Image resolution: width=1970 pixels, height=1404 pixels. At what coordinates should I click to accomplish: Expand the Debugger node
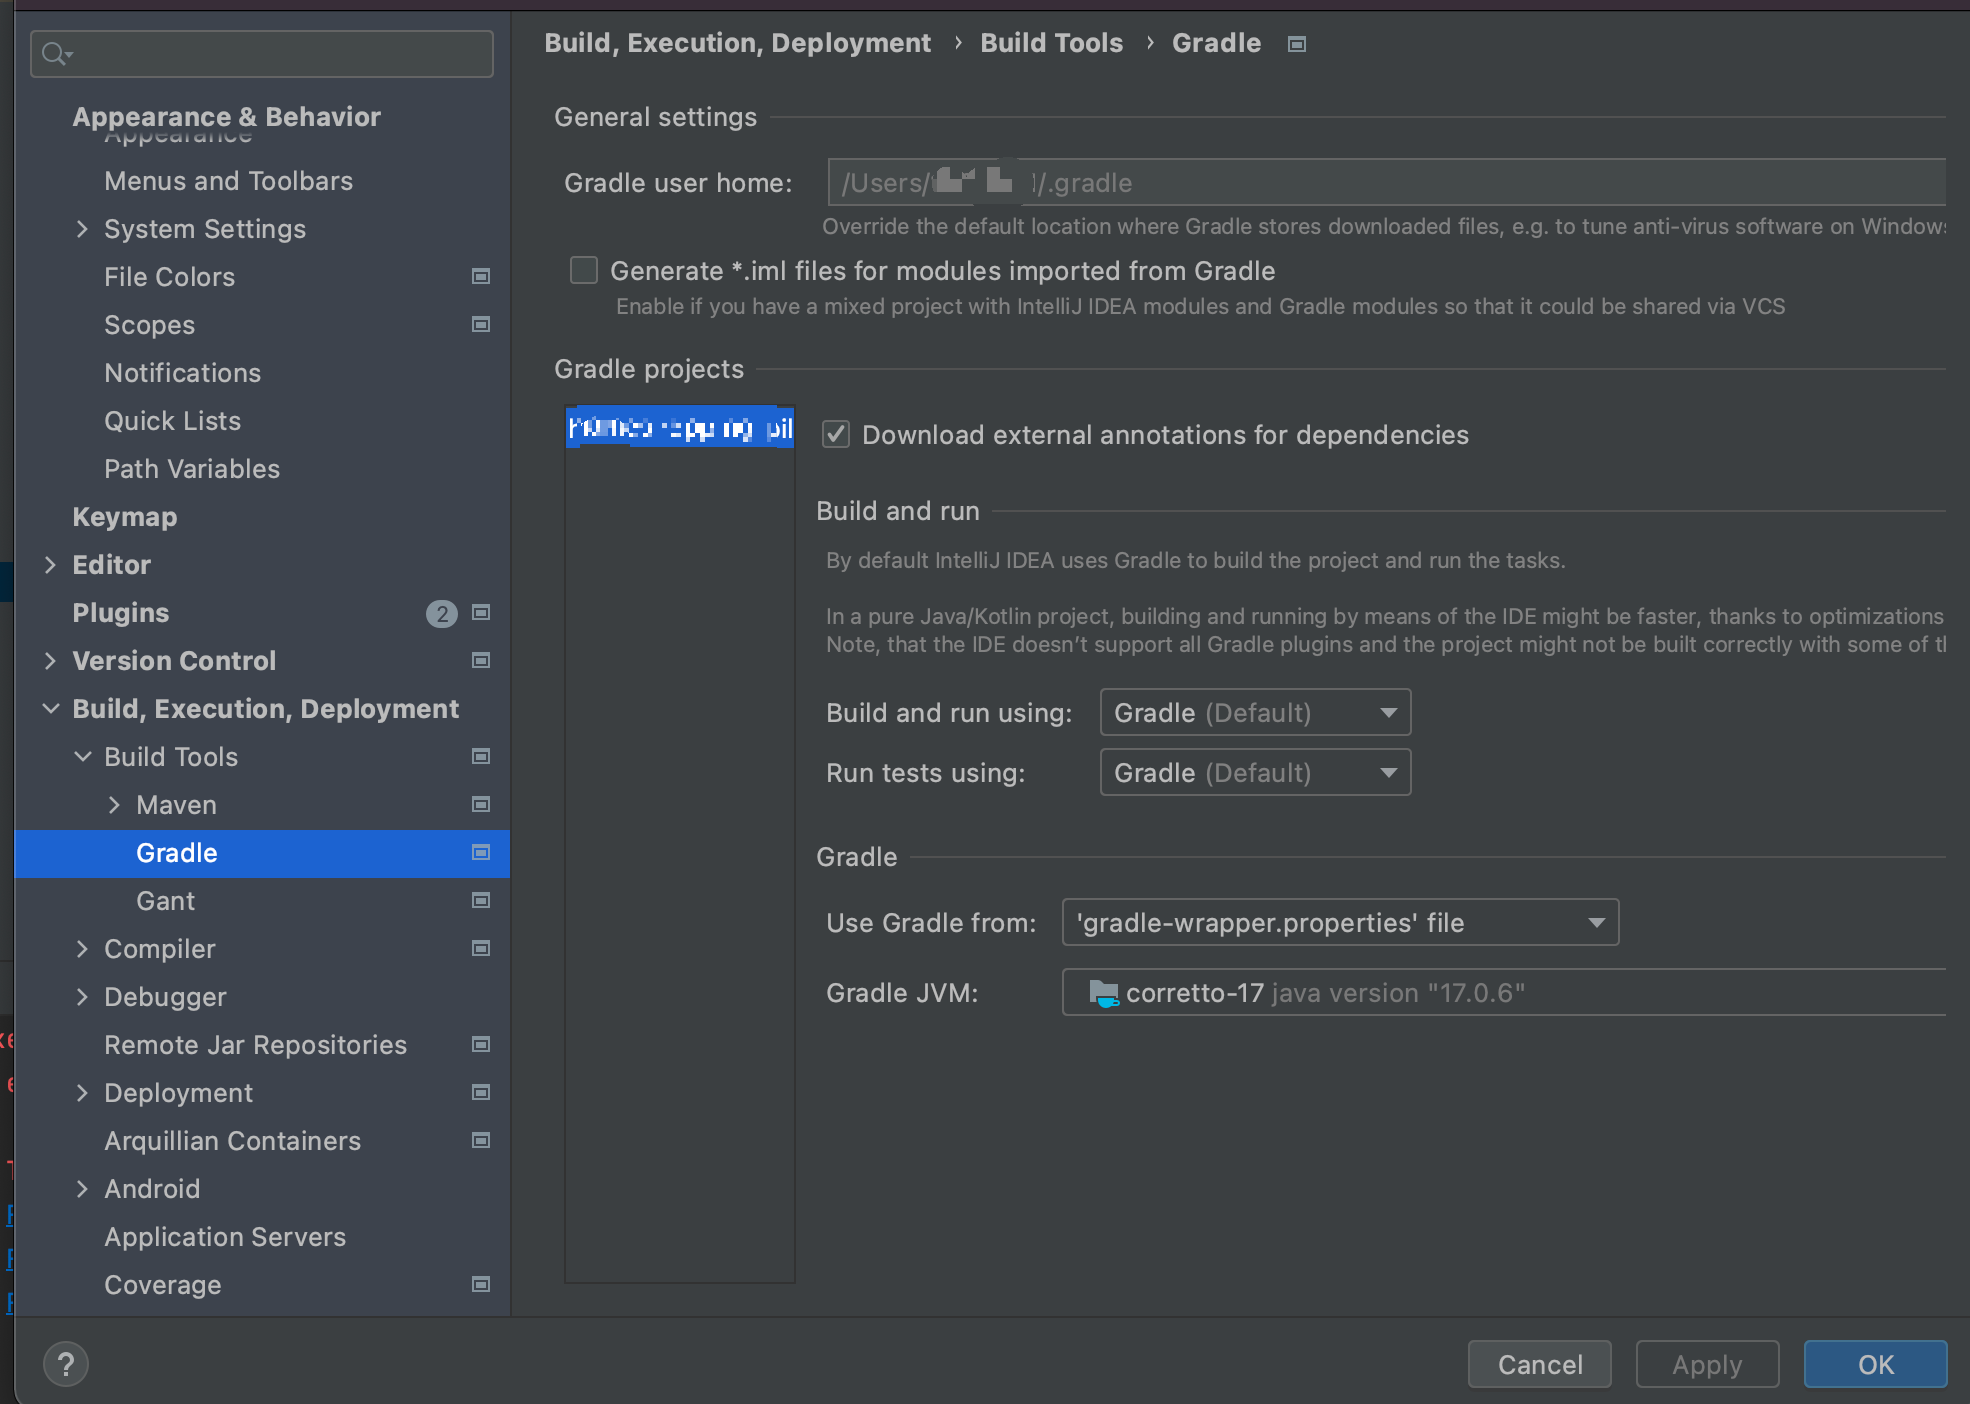point(82,997)
